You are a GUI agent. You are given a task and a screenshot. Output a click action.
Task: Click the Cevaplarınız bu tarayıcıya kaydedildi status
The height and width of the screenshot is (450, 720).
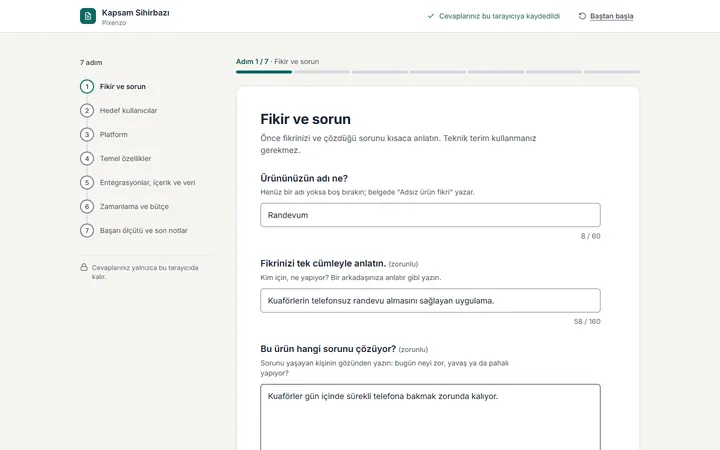point(499,16)
